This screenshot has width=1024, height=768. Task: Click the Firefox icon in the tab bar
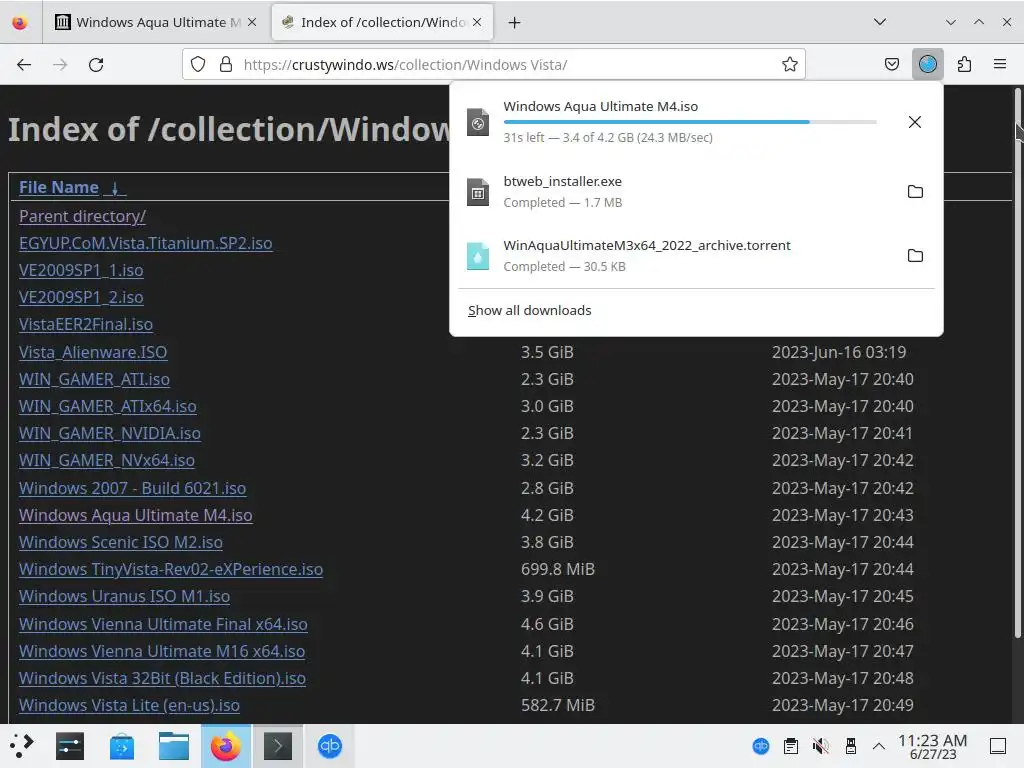[20, 22]
